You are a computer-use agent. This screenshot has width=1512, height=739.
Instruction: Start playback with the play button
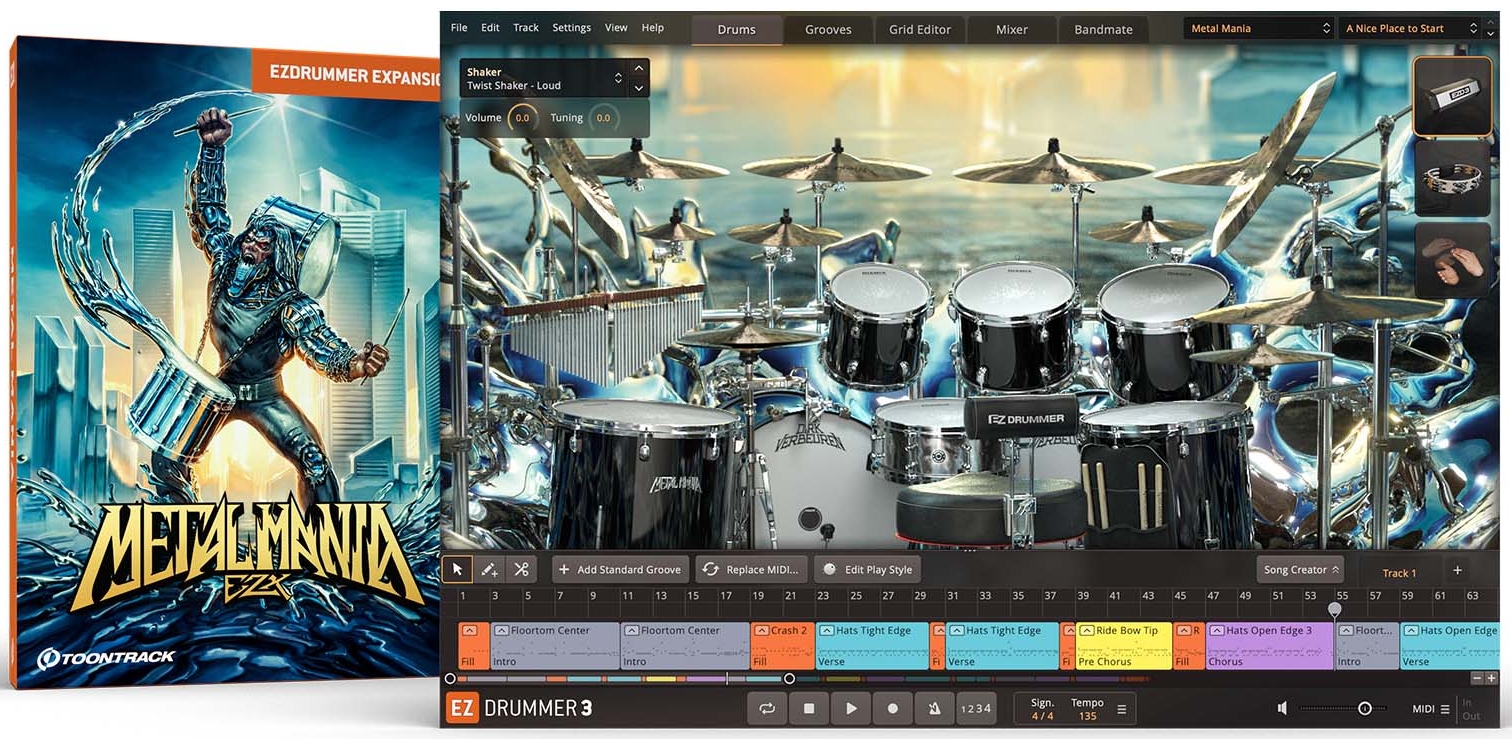coord(851,708)
